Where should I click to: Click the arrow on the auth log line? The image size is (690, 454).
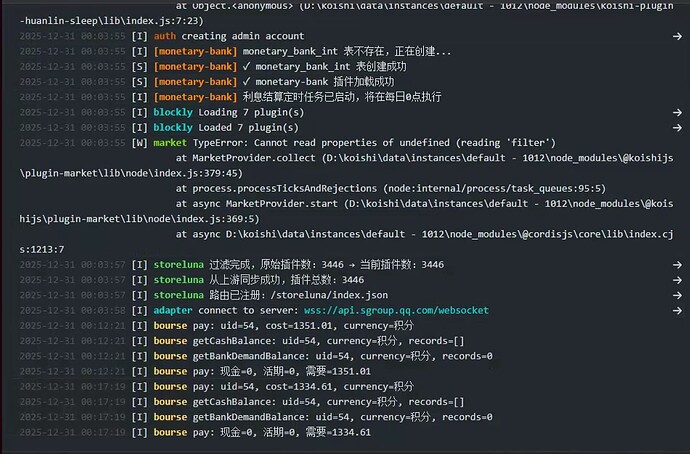click(677, 35)
